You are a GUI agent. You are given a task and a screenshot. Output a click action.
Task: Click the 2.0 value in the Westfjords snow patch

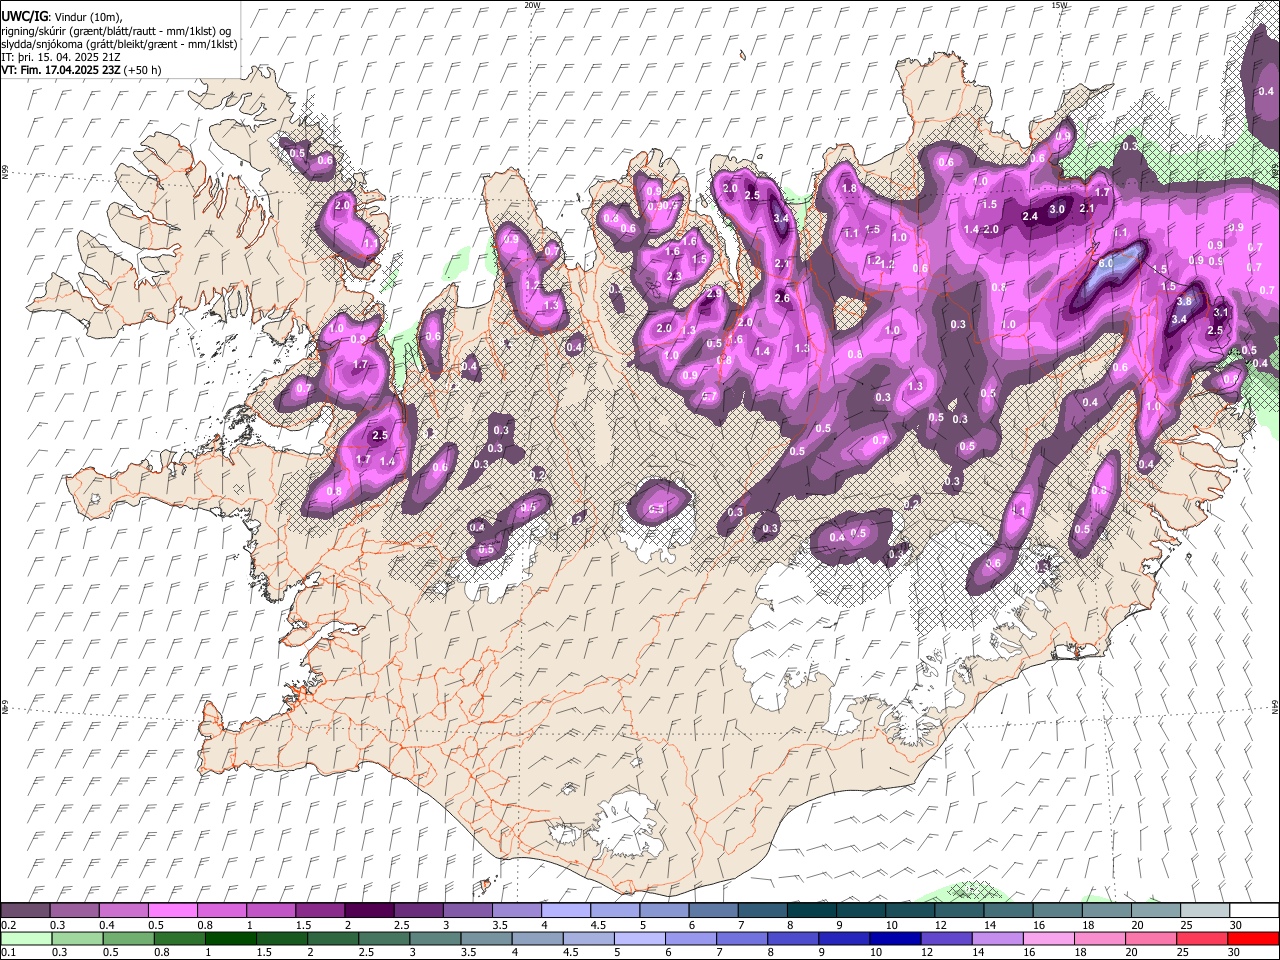pos(342,204)
